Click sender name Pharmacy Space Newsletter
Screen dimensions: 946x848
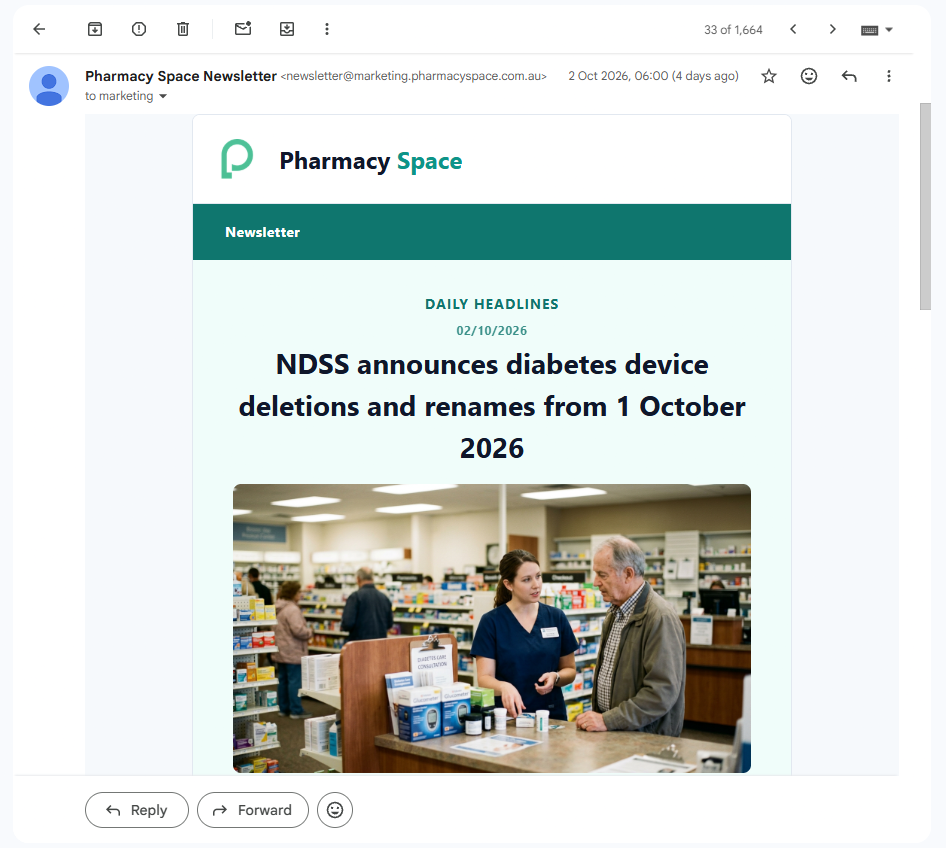coord(180,76)
